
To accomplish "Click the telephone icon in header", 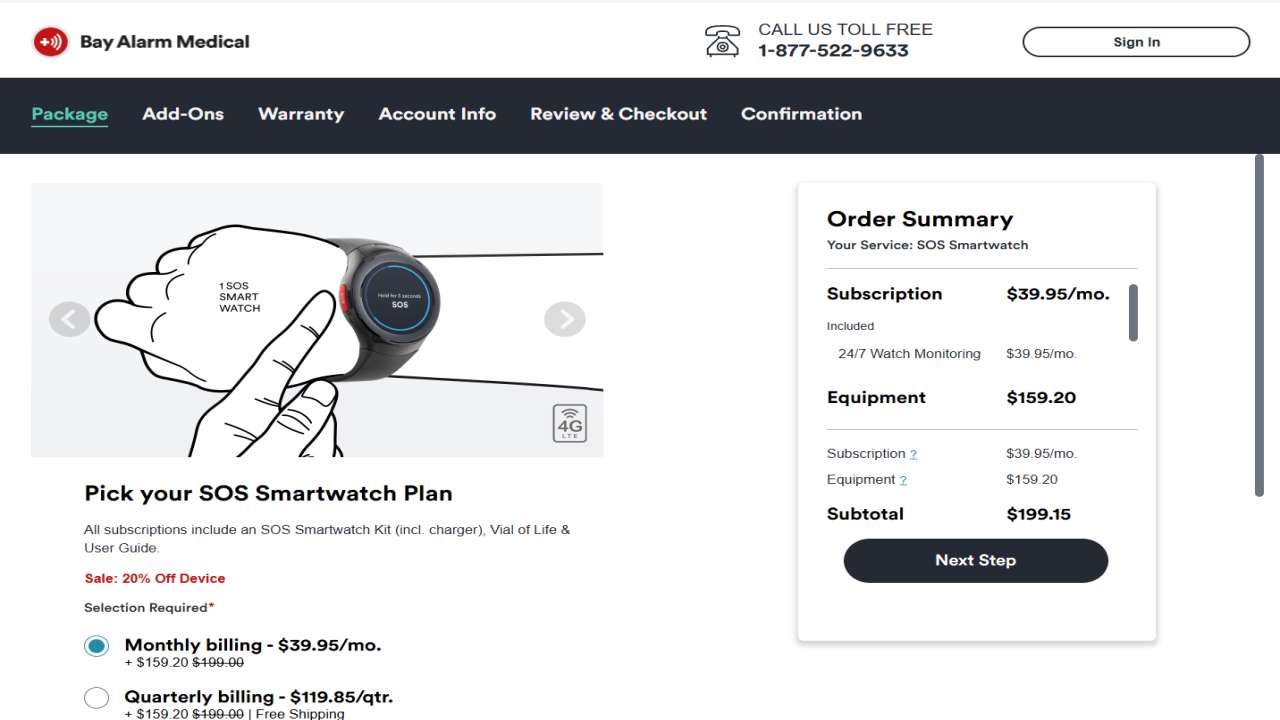I will [x=722, y=41].
